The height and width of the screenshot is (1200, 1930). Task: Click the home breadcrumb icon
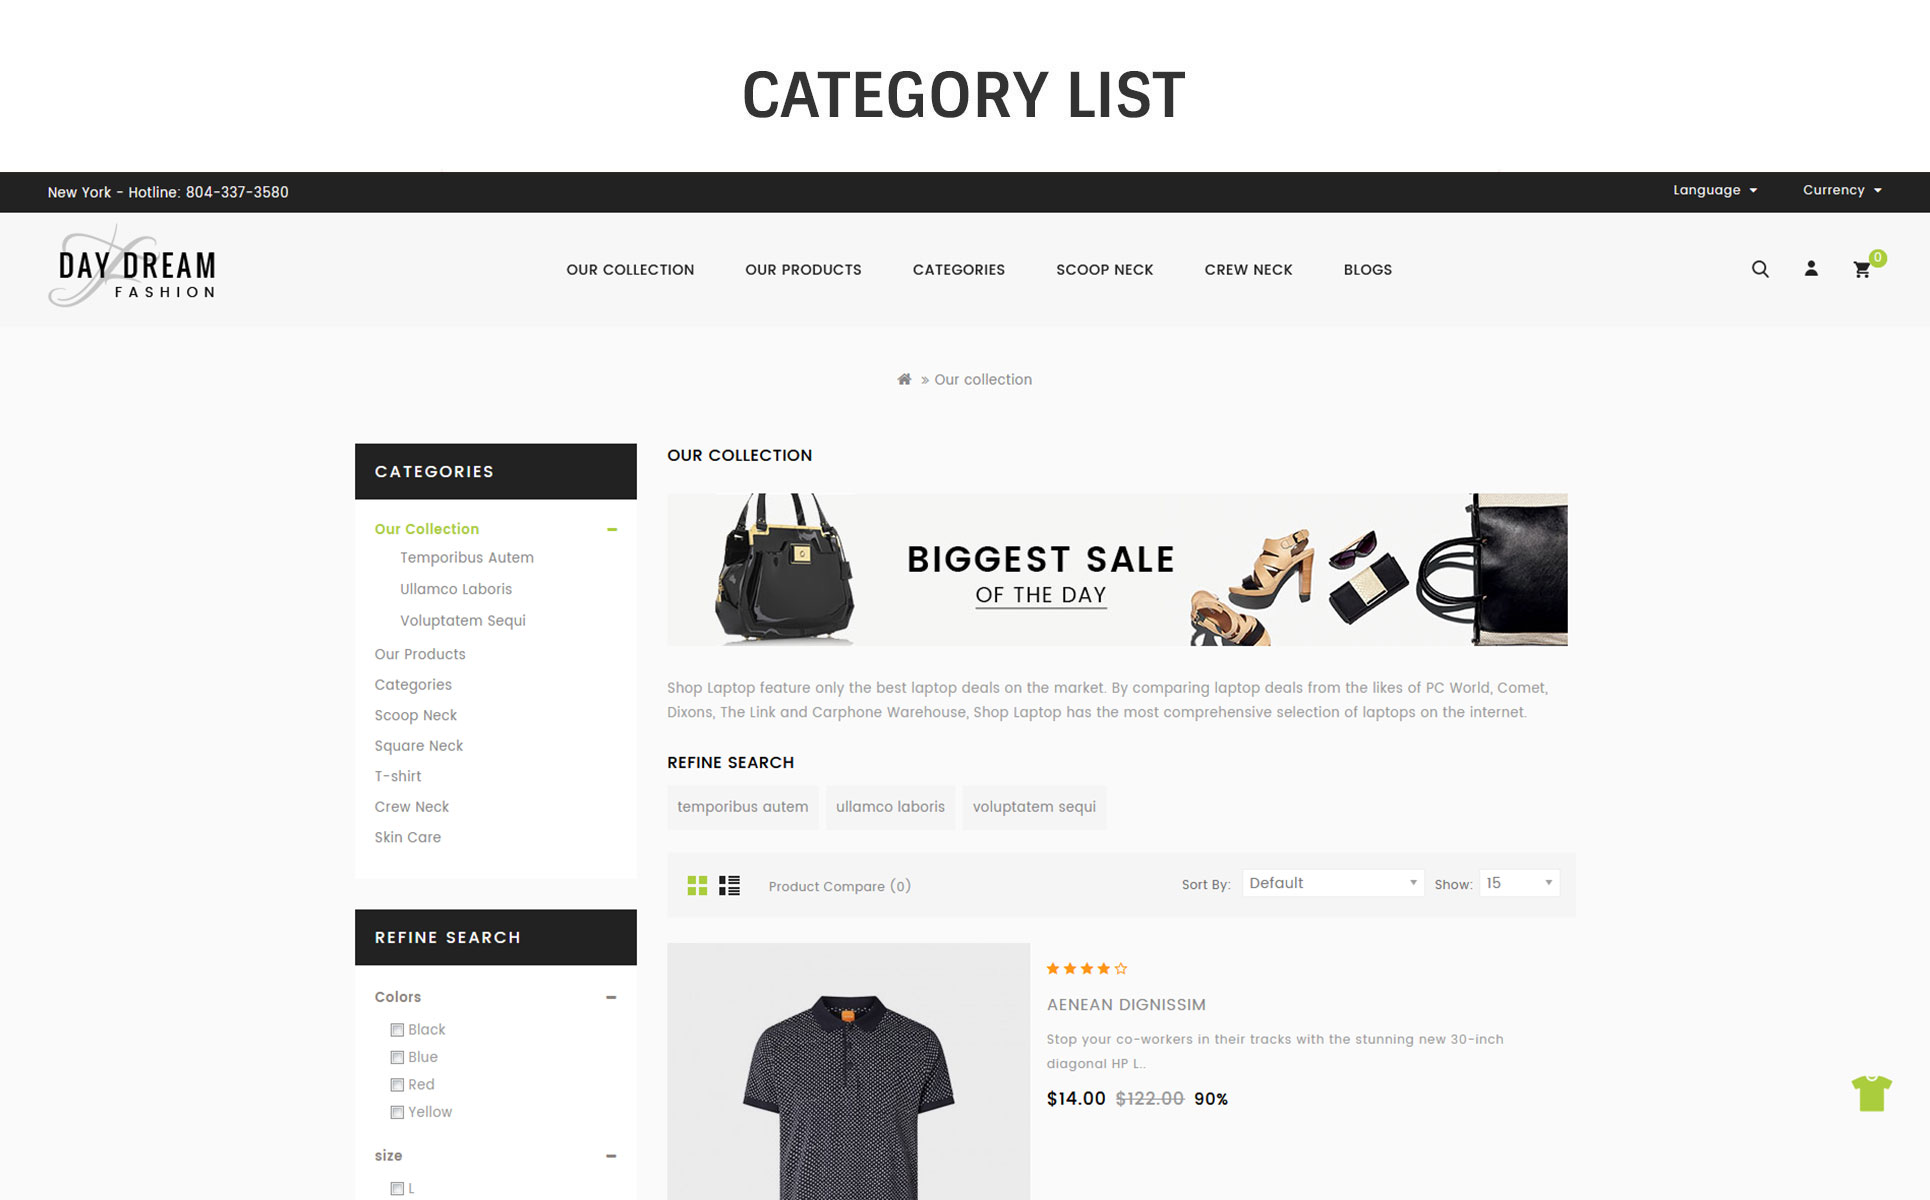pos(904,379)
